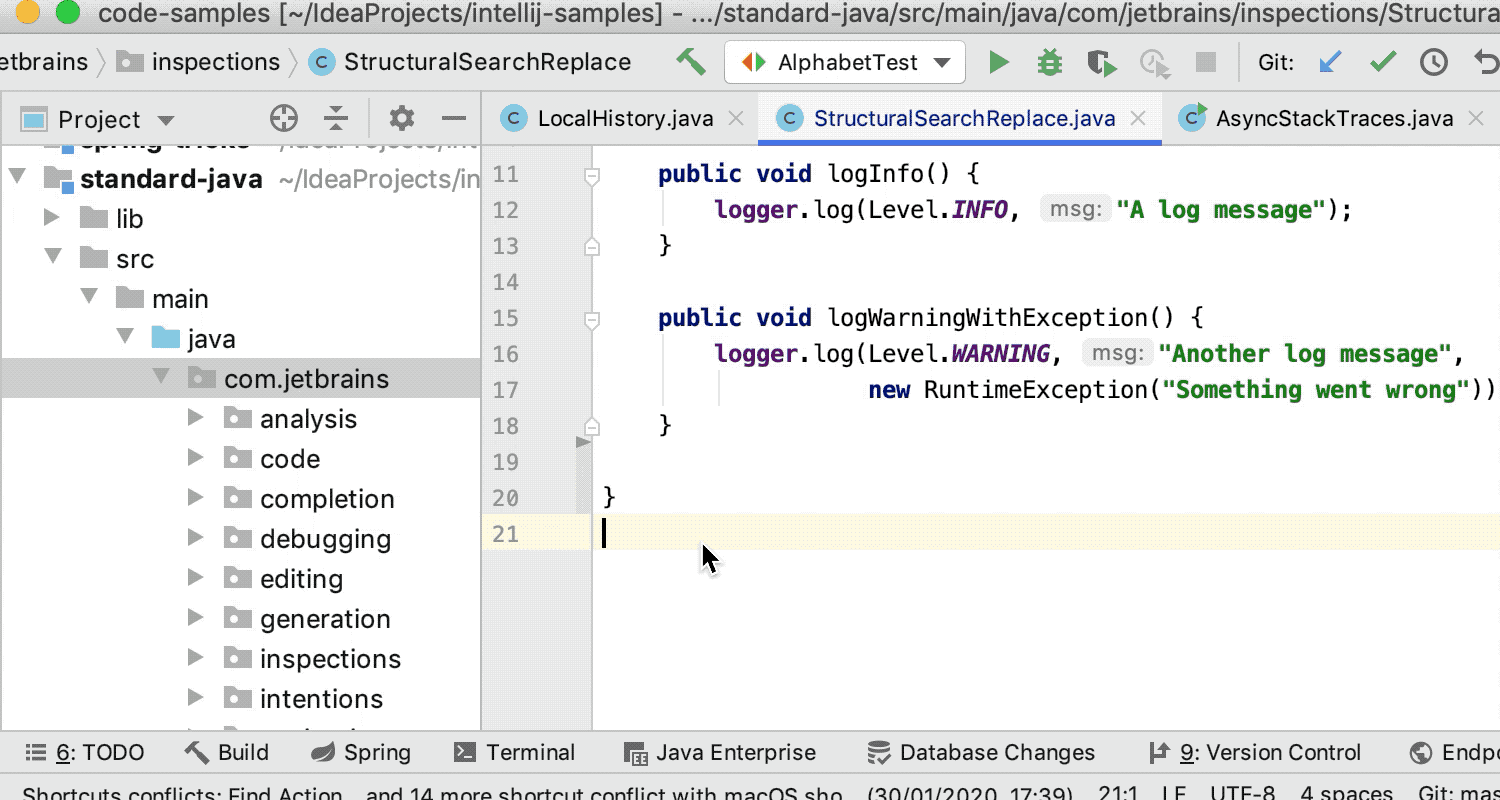Expand the completion package
This screenshot has width=1500, height=800.
click(196, 498)
